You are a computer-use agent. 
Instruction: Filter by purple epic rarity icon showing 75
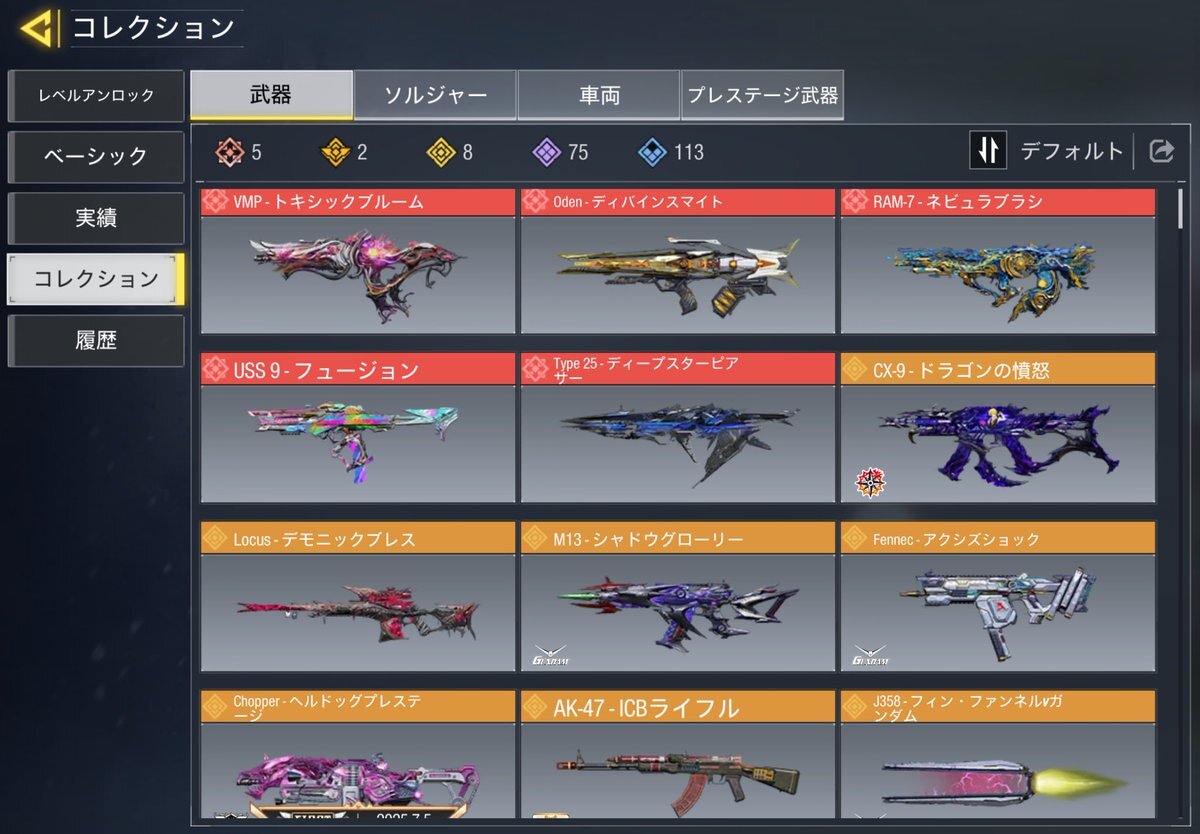coord(546,152)
